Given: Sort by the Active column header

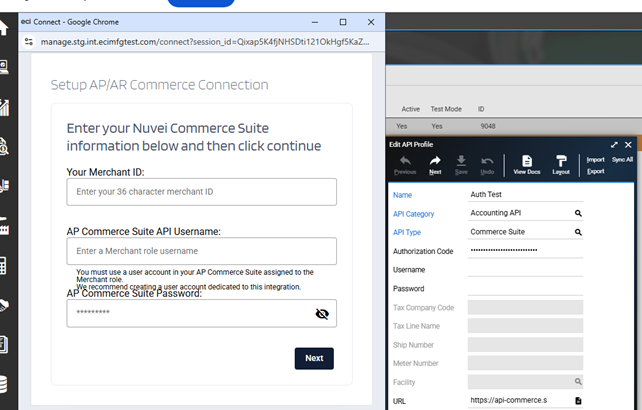Looking at the screenshot, I should click(410, 109).
